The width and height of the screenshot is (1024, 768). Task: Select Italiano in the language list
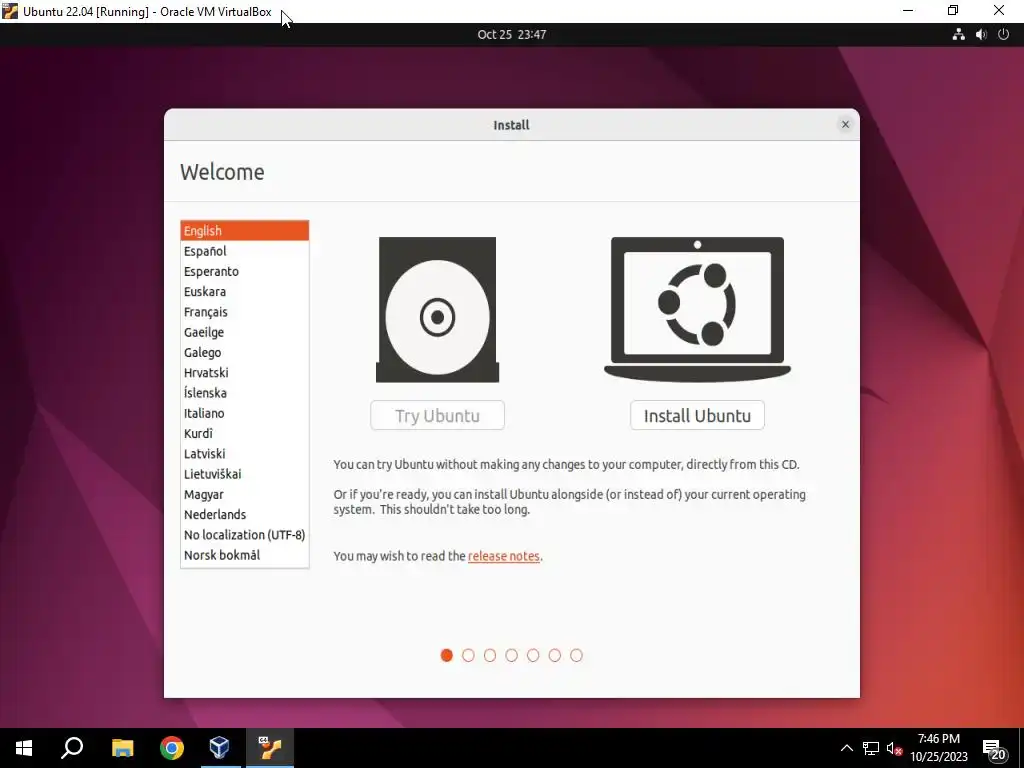(244, 413)
